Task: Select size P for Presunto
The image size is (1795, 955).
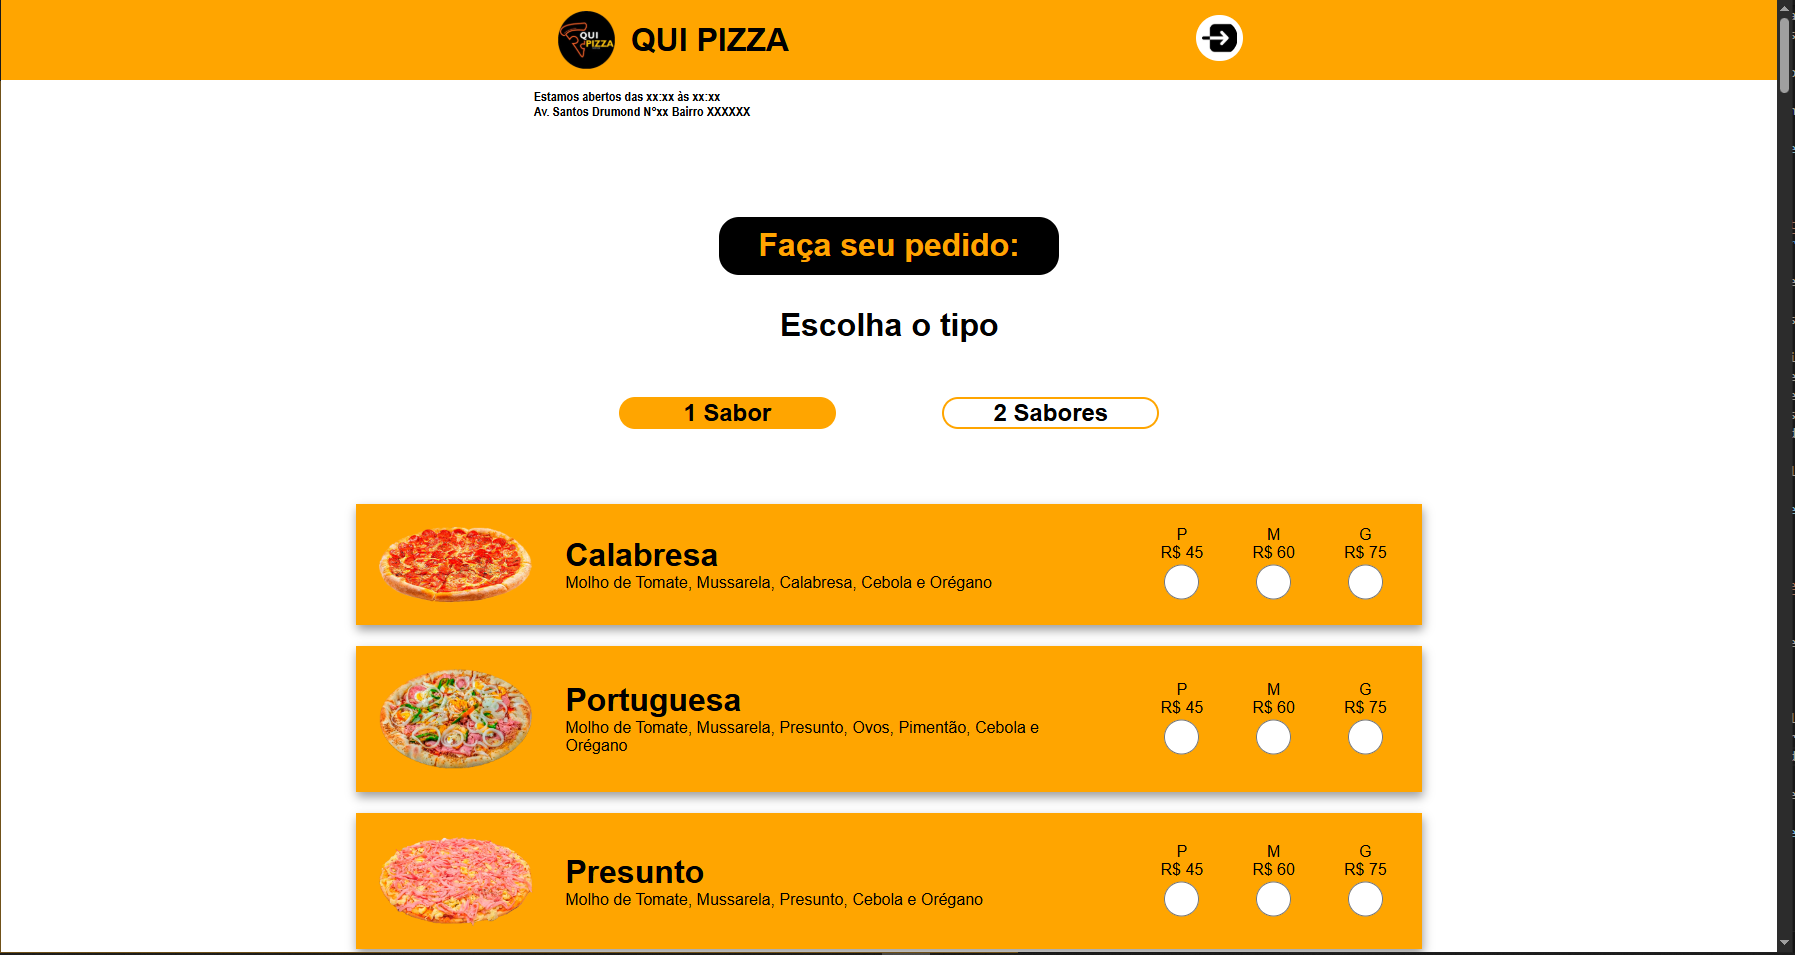Action: [x=1181, y=899]
